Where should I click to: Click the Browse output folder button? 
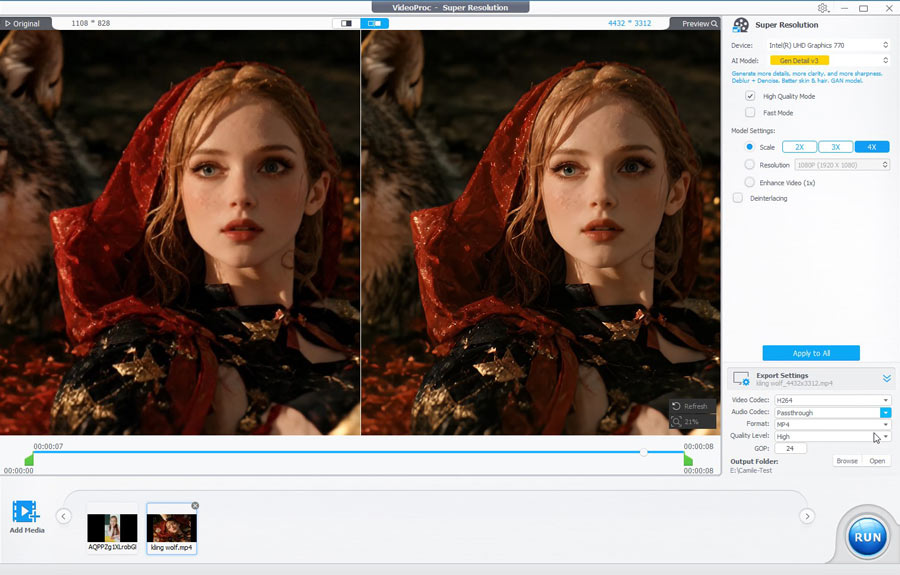pyautogui.click(x=847, y=461)
